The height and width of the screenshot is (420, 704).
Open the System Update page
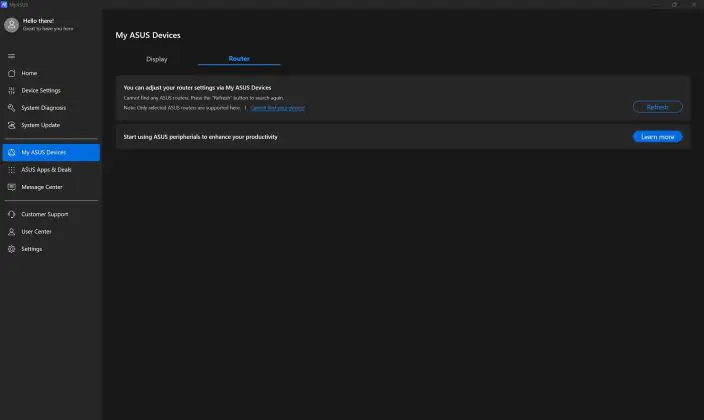tap(51, 125)
